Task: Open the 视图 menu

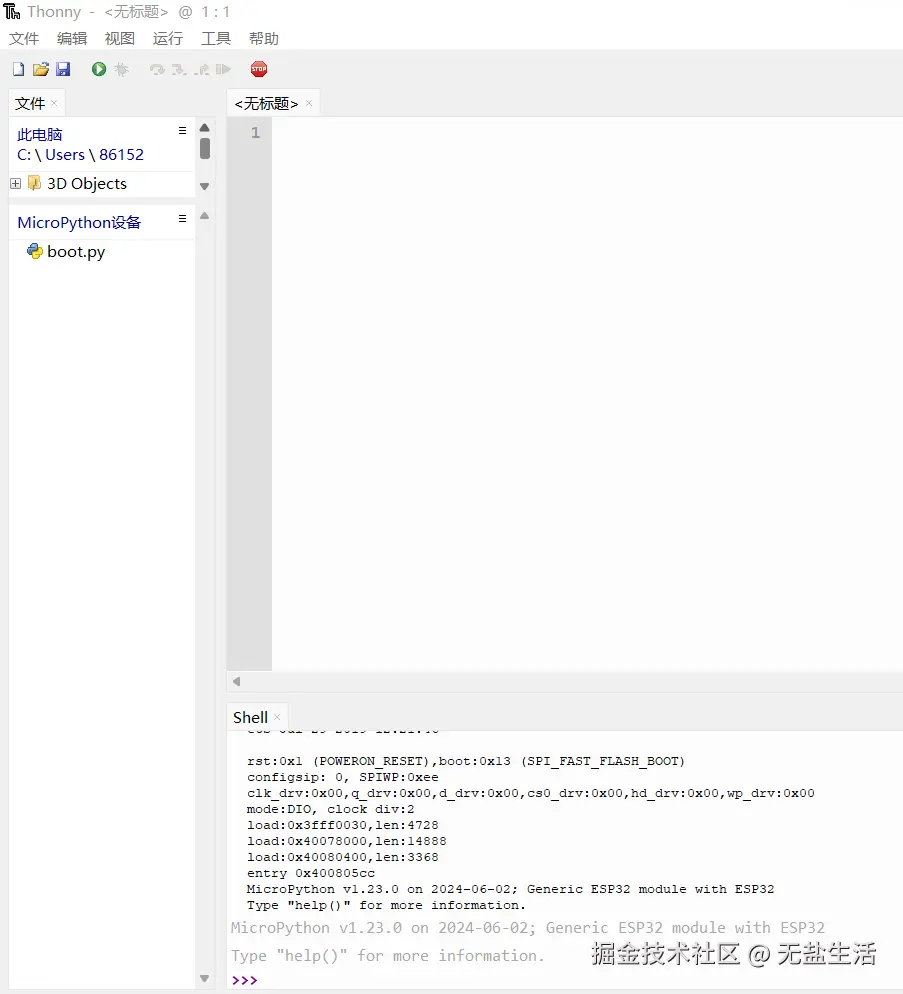Action: coord(120,39)
